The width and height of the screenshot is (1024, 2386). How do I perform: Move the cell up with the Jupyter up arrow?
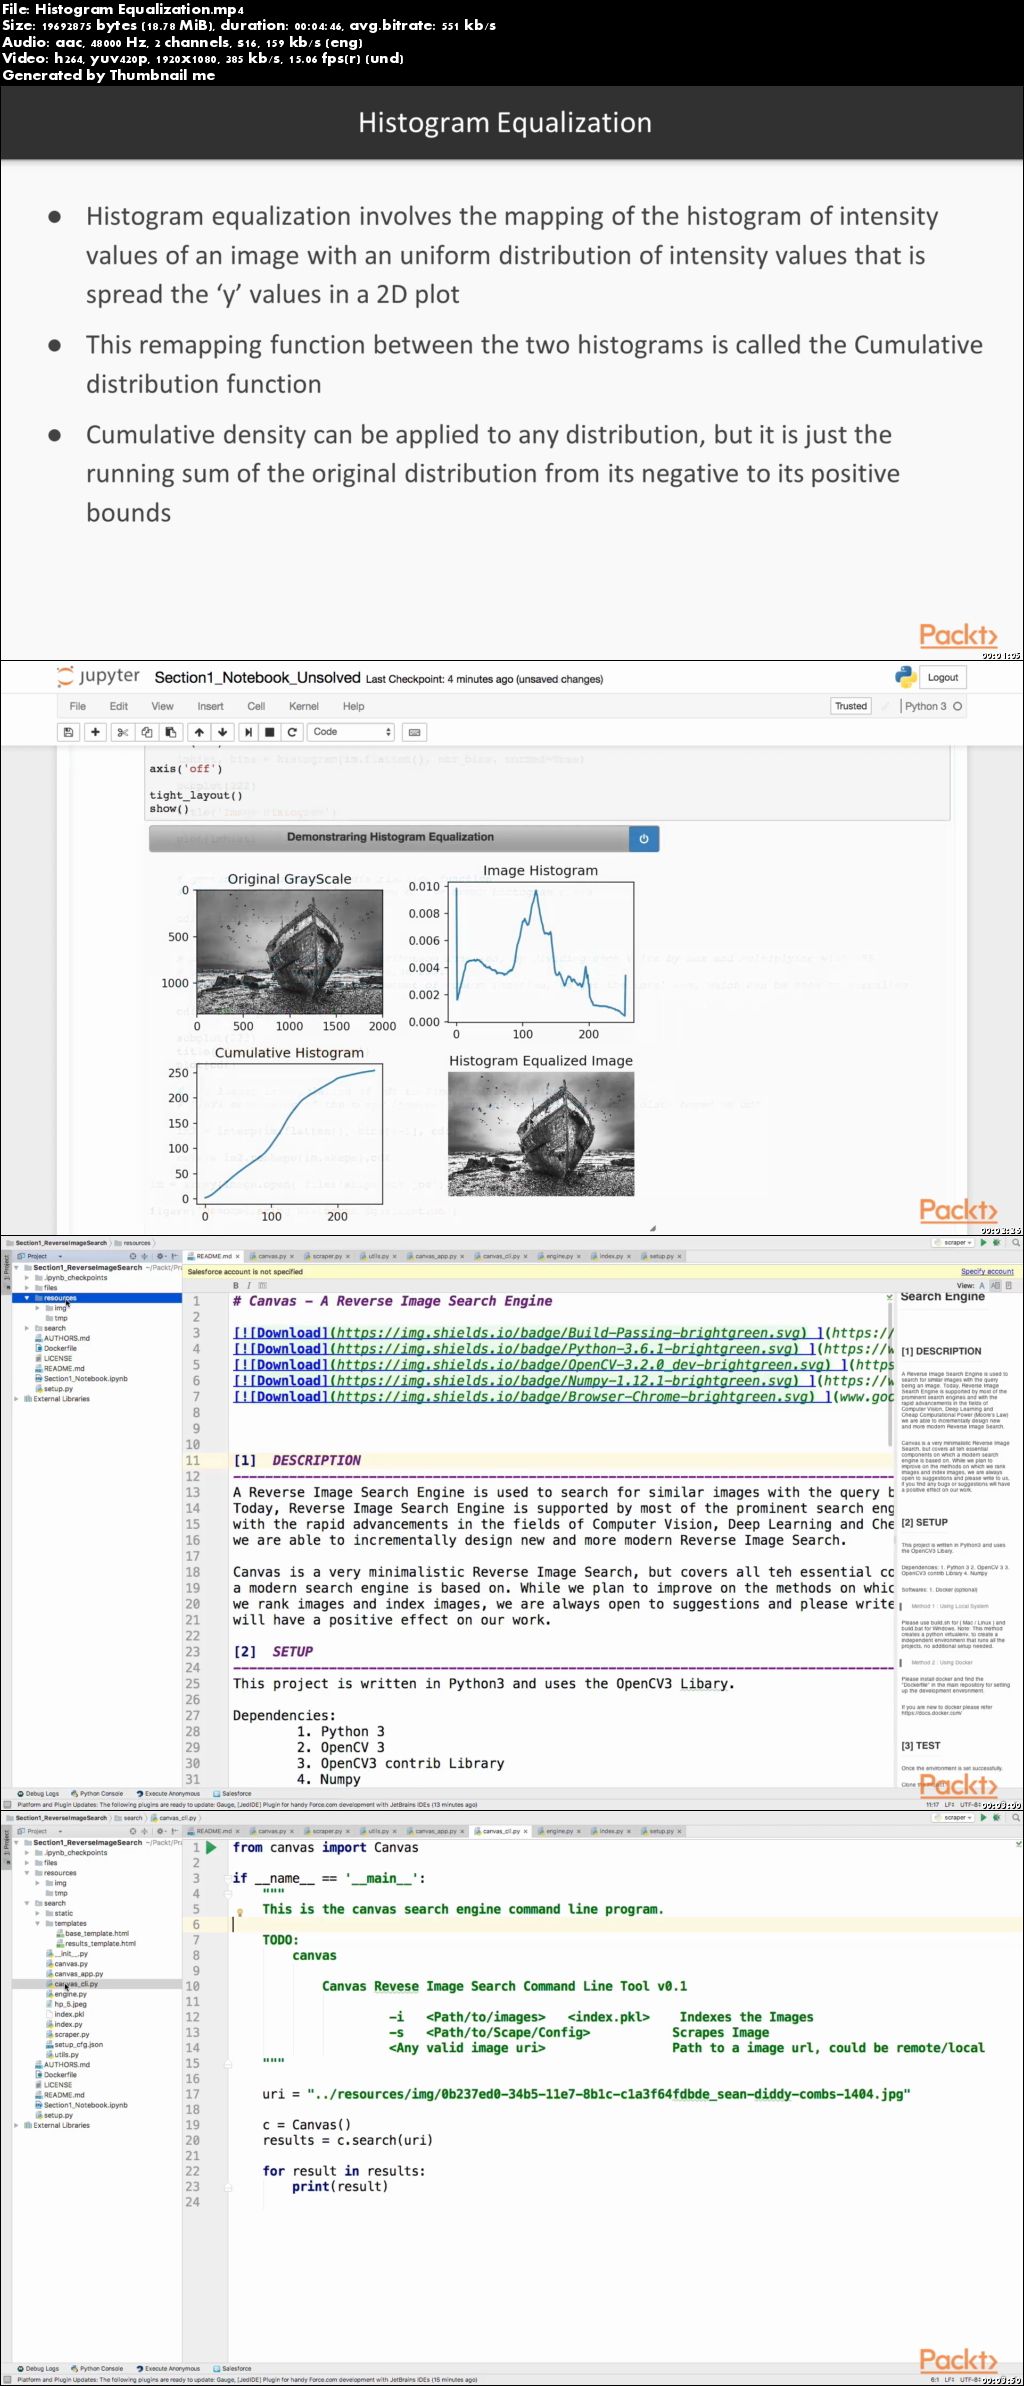199,732
